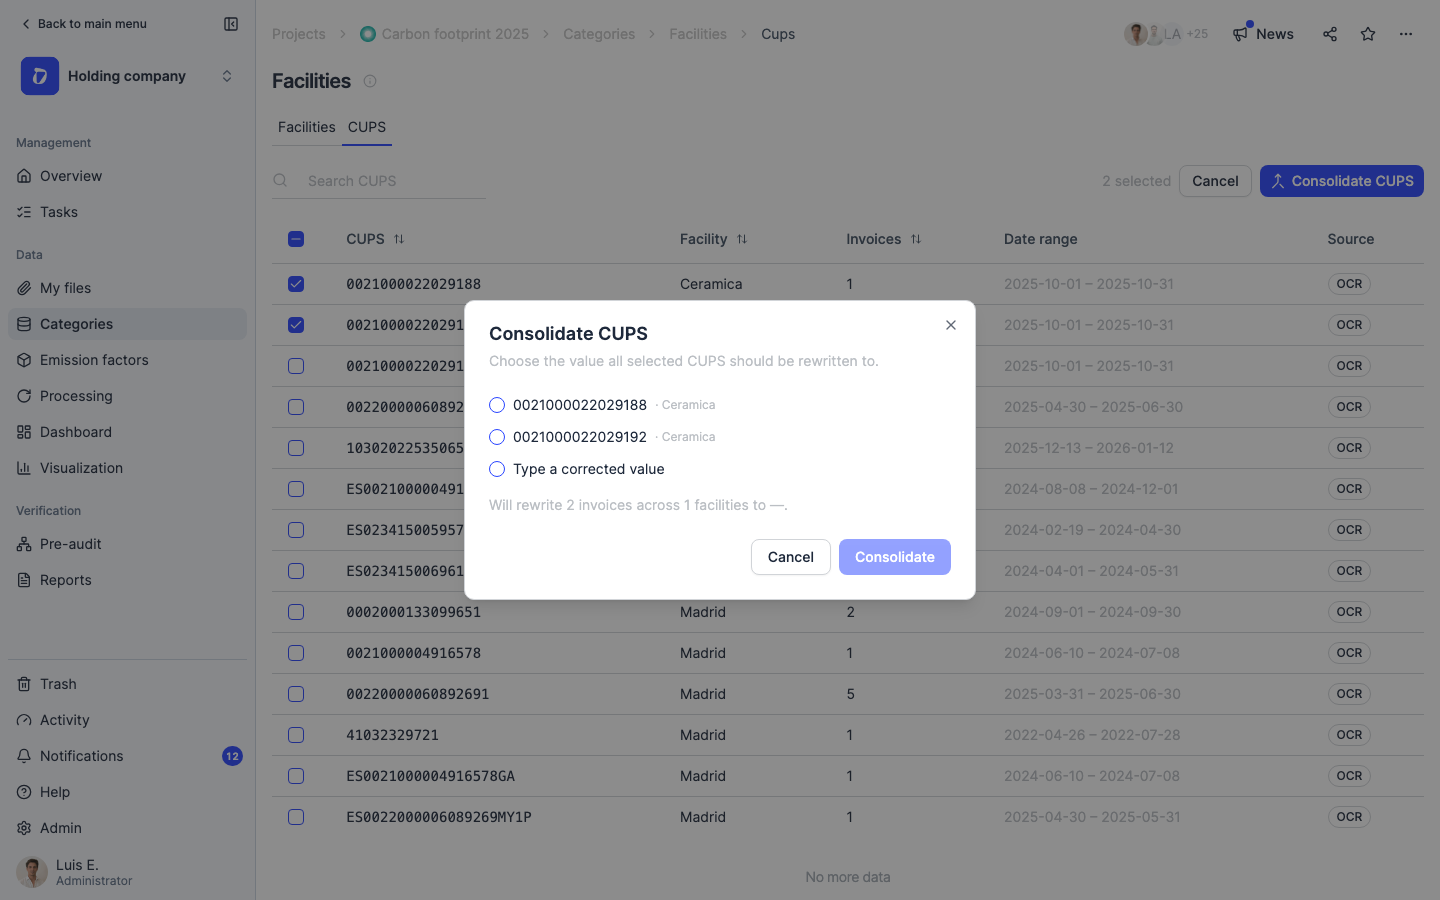Open the three-dots more options menu
This screenshot has height=900, width=1440.
[x=1406, y=34]
